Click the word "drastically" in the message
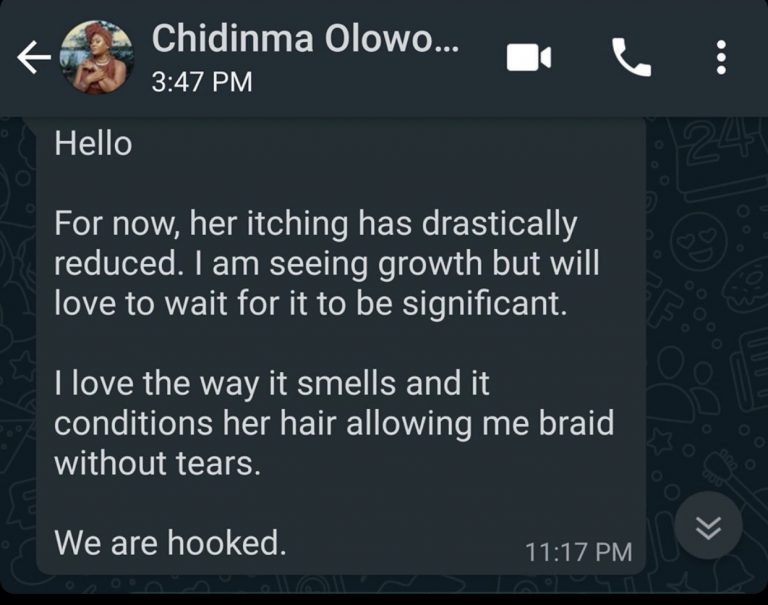768x605 pixels. 500,224
